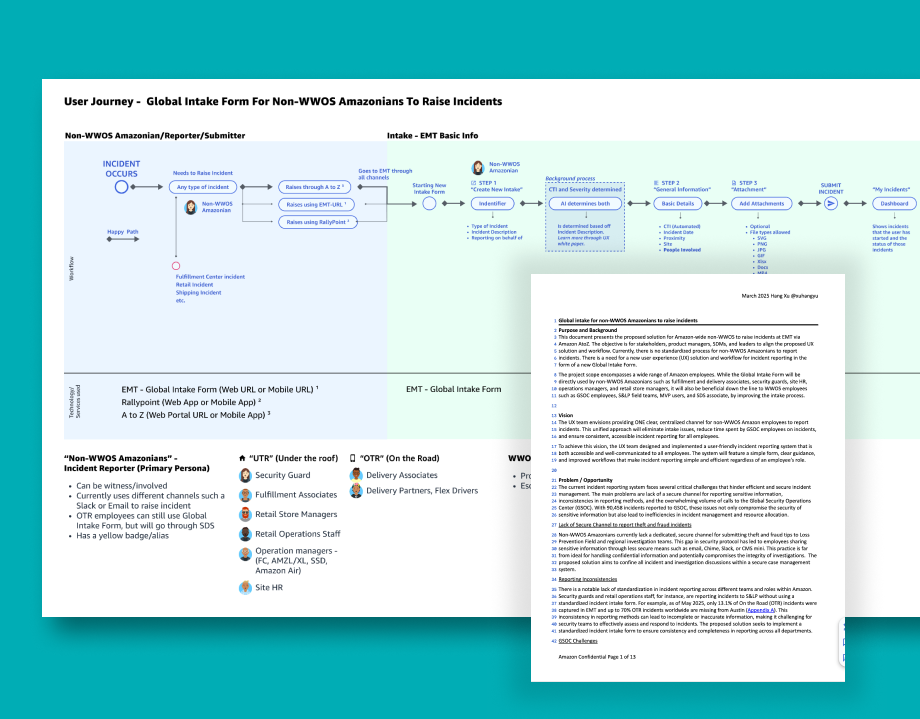This screenshot has height=719, width=920.
Task: Select the Raises through A to Z node
Action: coord(314,187)
